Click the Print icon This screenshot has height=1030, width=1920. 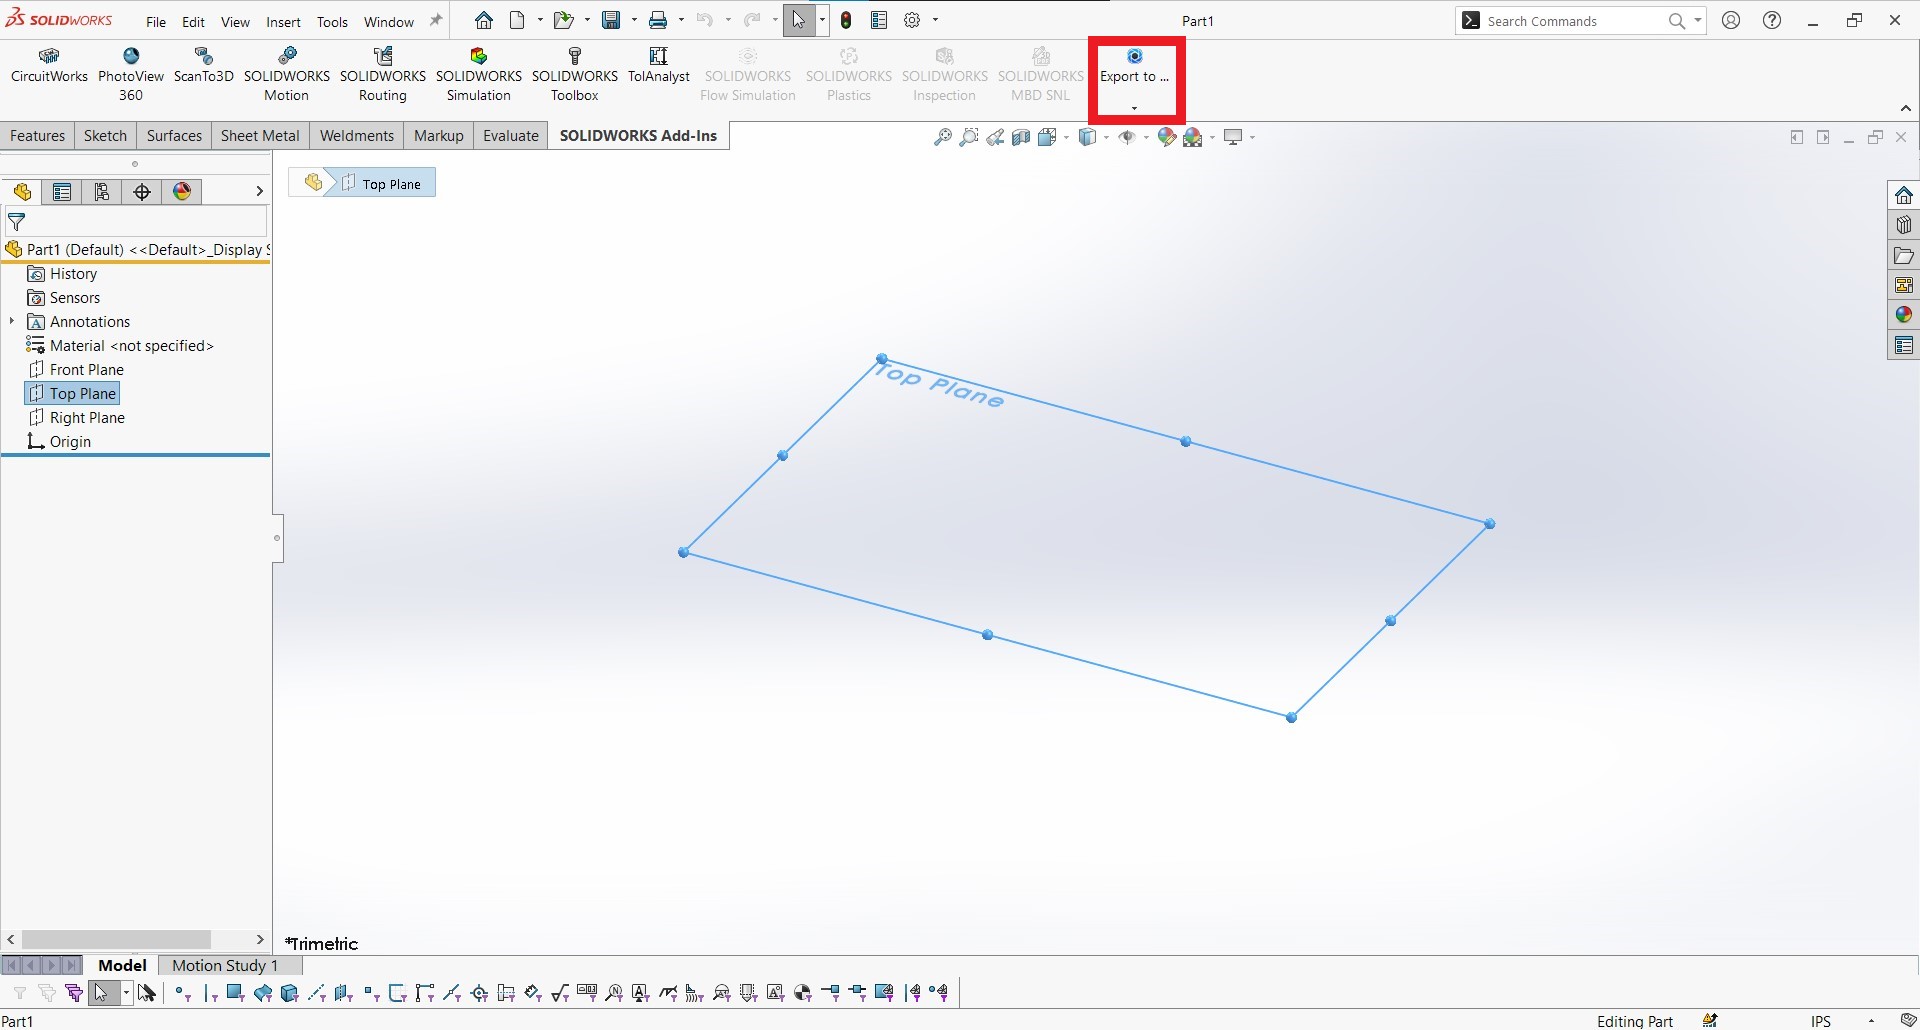point(658,20)
